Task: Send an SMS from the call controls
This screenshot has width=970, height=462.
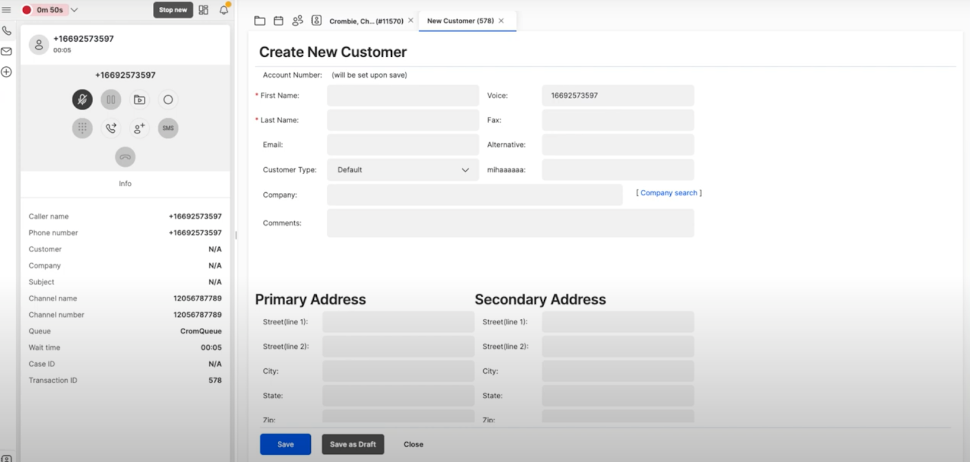Action: 168,128
